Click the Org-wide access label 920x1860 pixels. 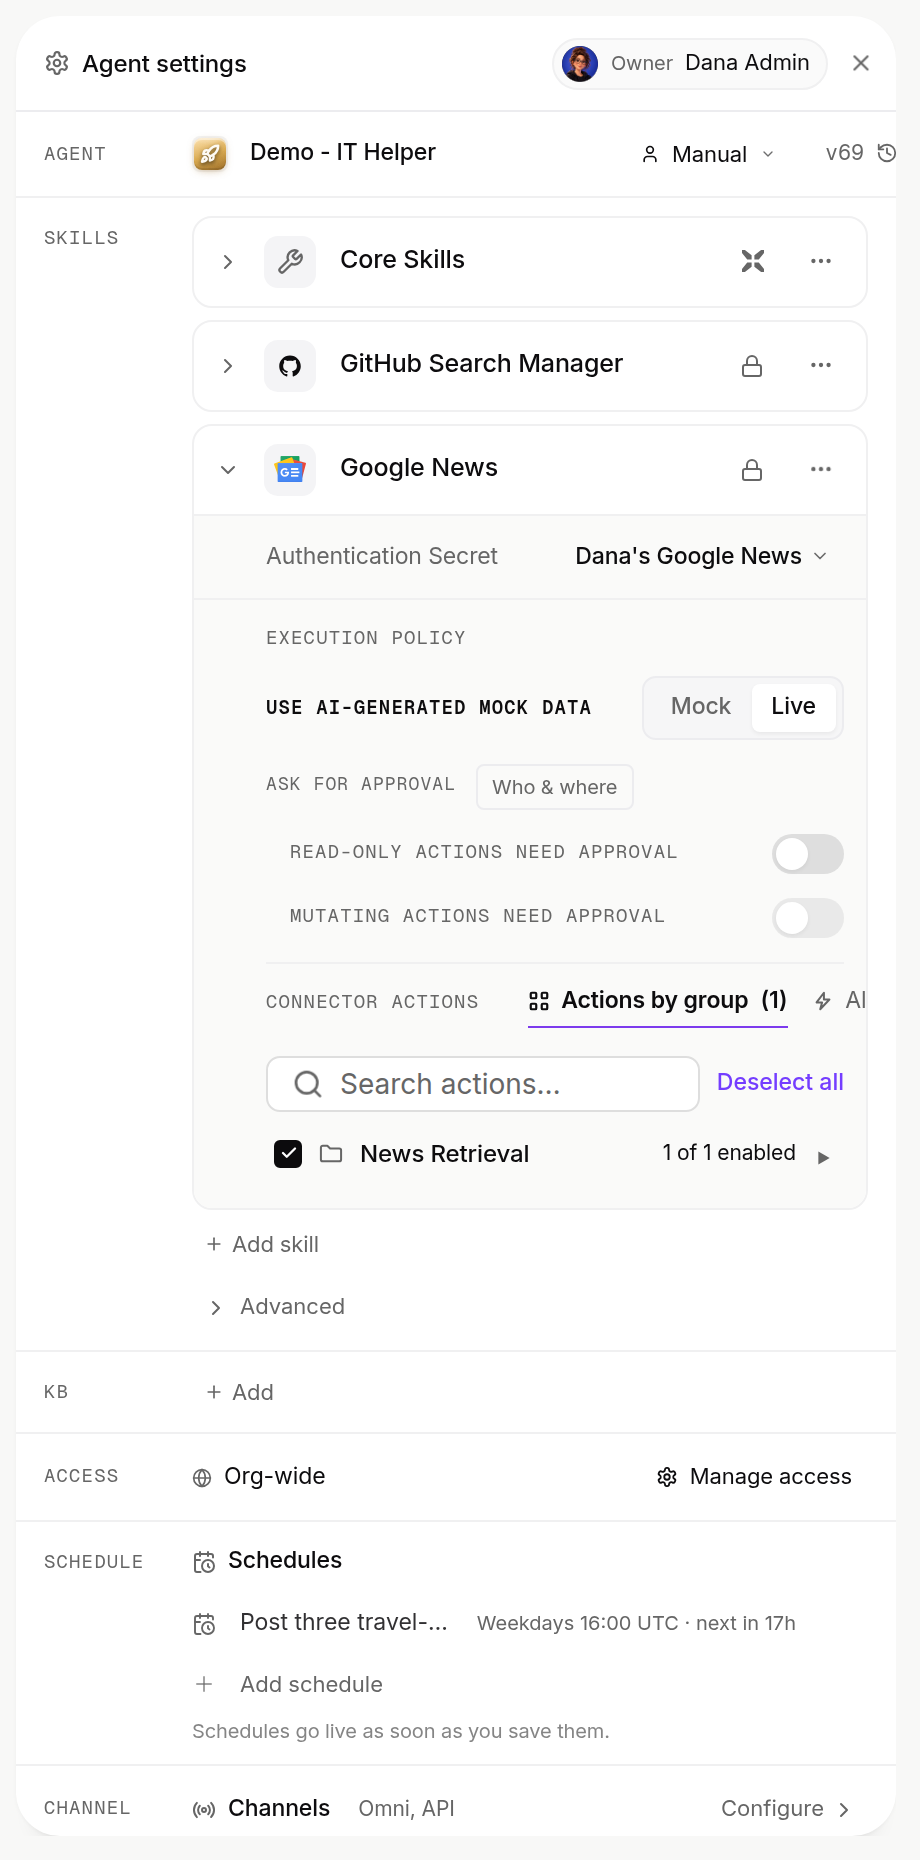click(275, 1477)
